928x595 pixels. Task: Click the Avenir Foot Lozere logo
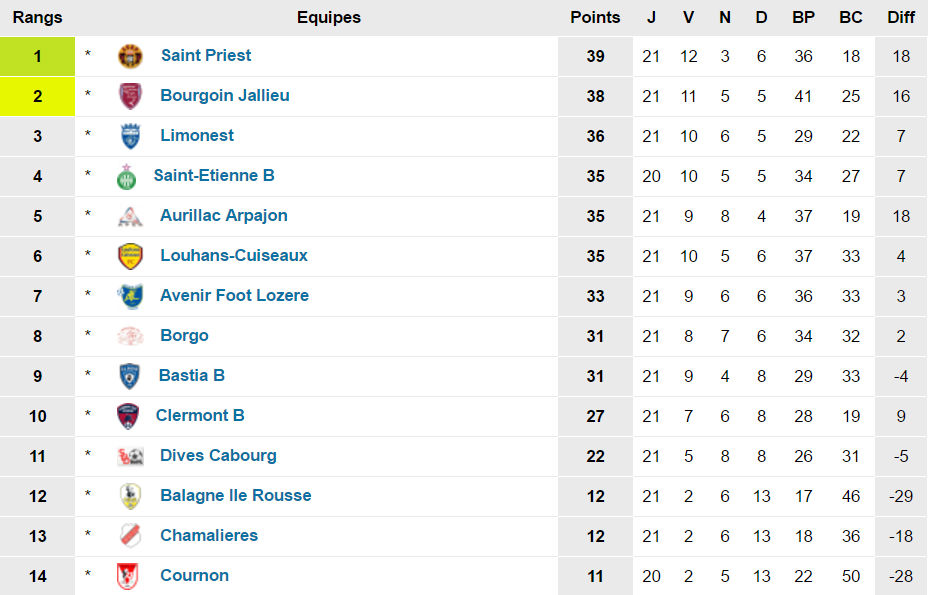130,296
